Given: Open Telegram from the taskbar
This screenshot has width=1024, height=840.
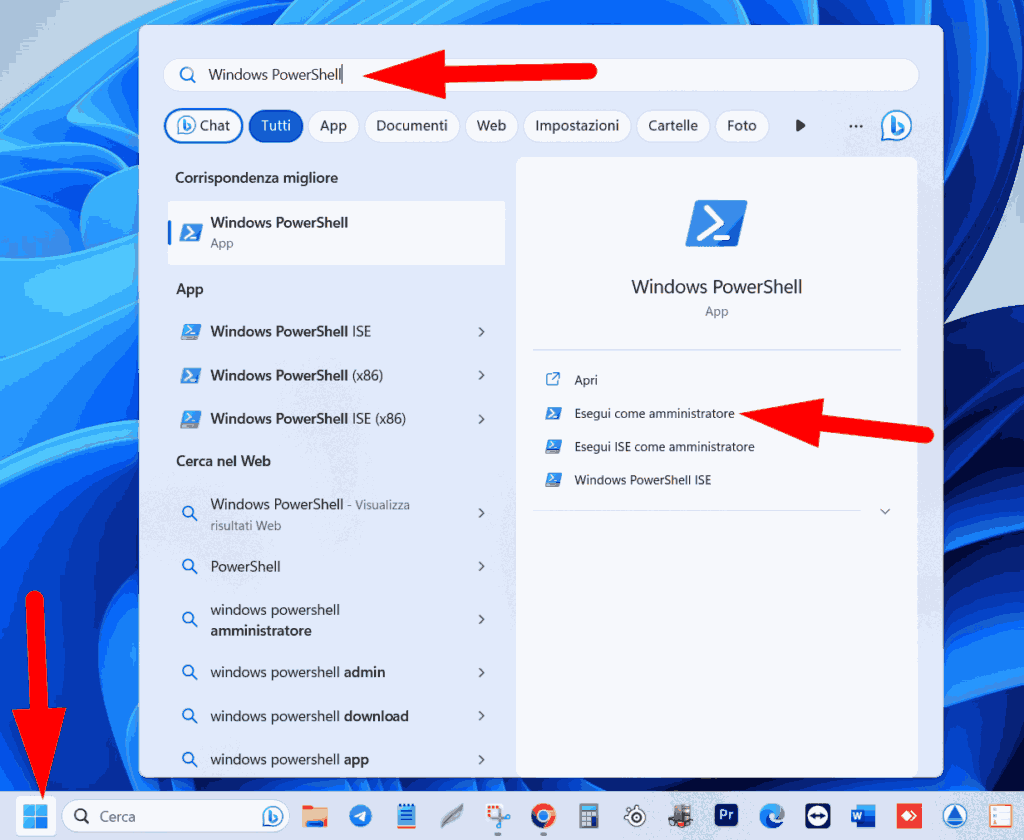Looking at the screenshot, I should 360,816.
